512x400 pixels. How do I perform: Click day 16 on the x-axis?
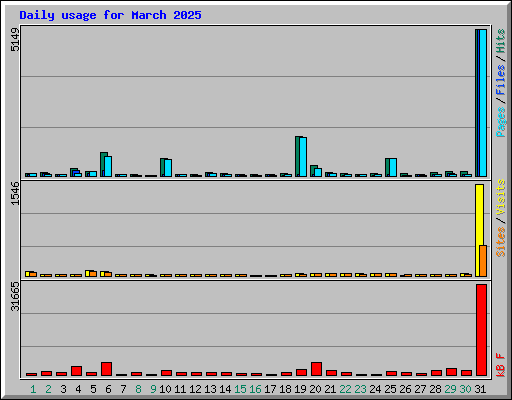point(255,389)
